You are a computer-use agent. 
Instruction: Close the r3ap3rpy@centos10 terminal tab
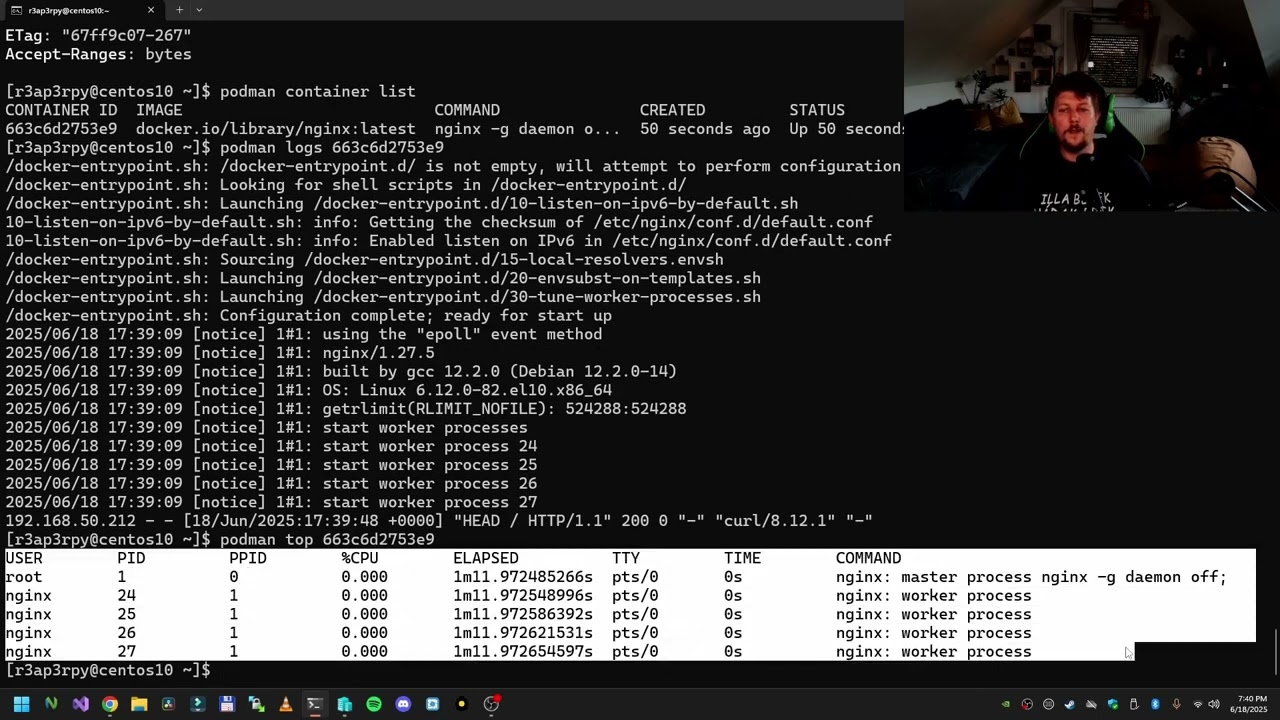pyautogui.click(x=151, y=10)
